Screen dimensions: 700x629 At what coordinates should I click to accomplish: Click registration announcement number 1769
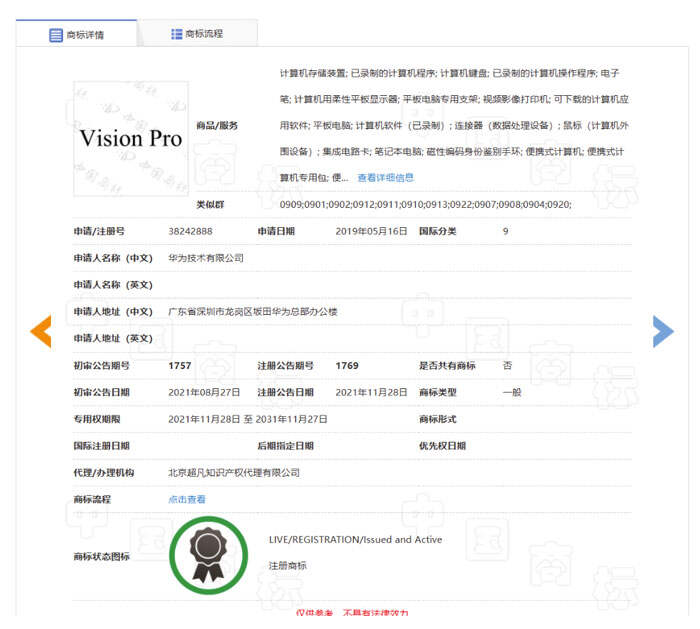coord(347,365)
